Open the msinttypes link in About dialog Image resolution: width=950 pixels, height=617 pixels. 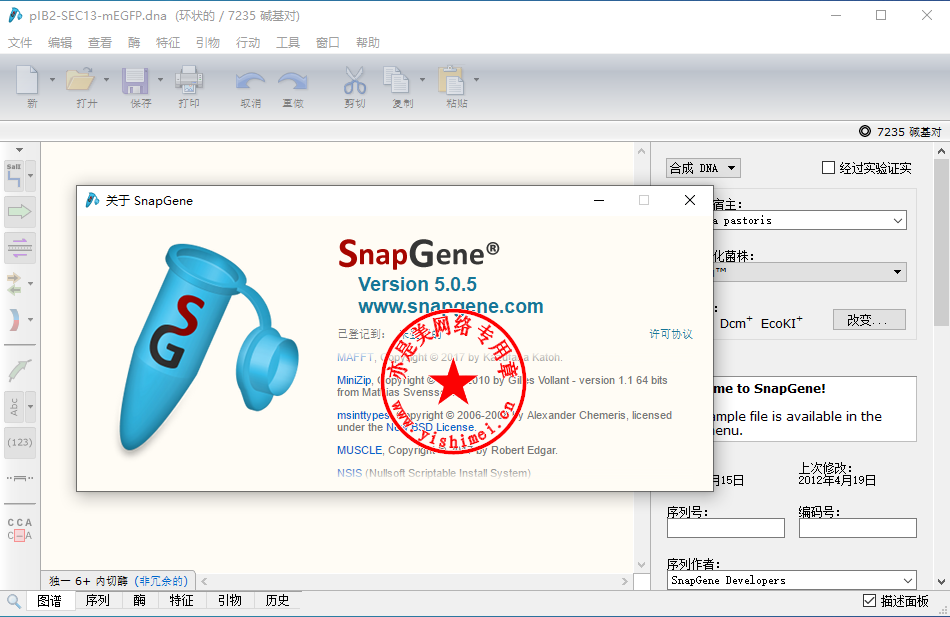pos(363,415)
